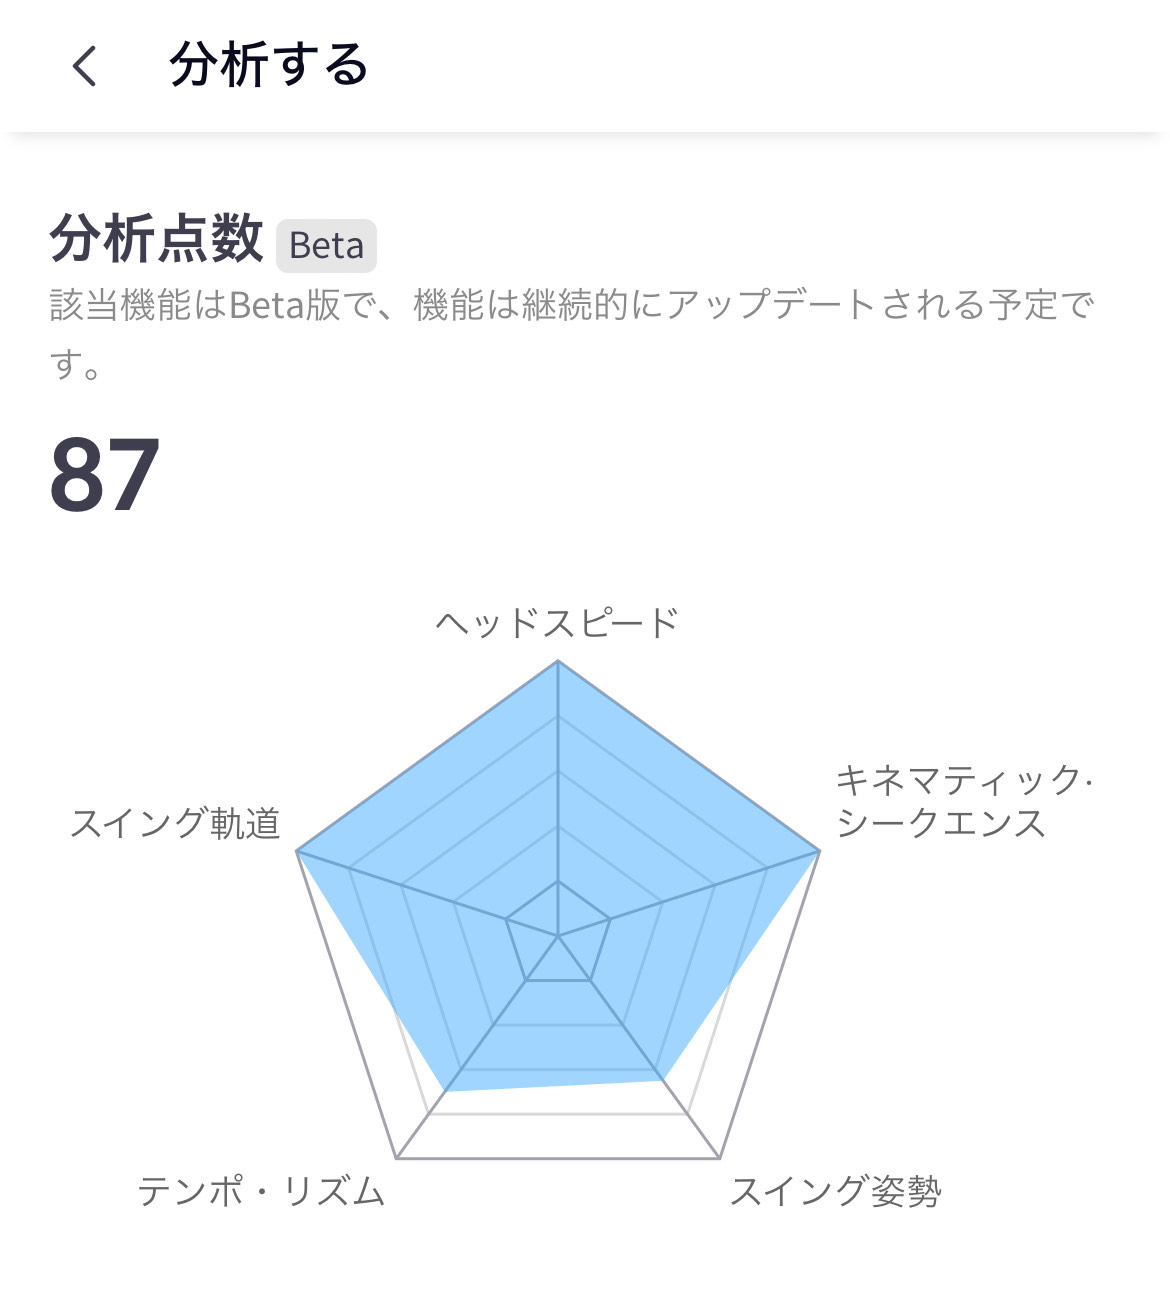Select the スイング姿勢 axis label
Screen dimensions: 1170x1301
click(x=836, y=1191)
